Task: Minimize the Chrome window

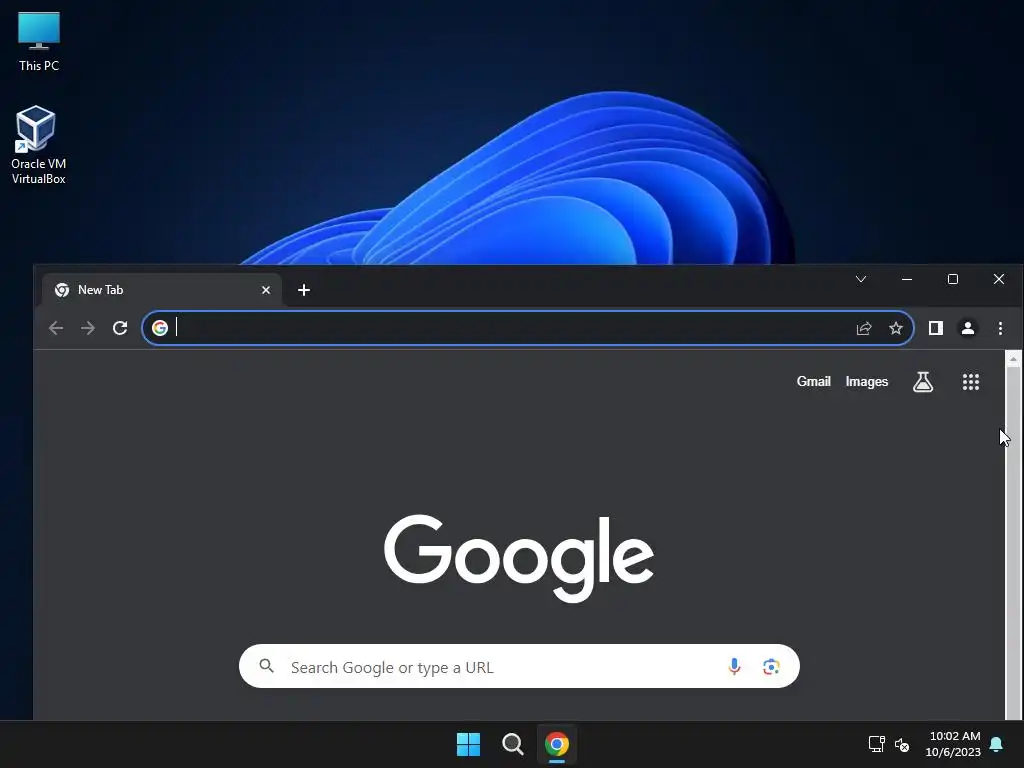Action: coord(906,280)
